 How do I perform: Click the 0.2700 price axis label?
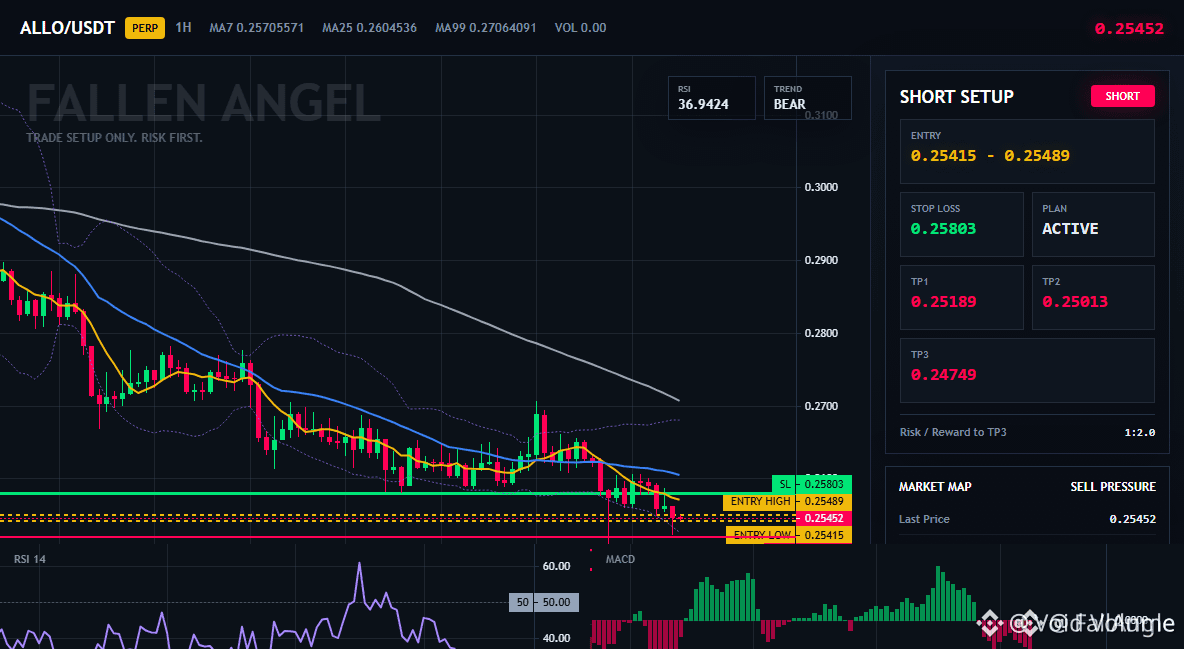pyautogui.click(x=821, y=406)
